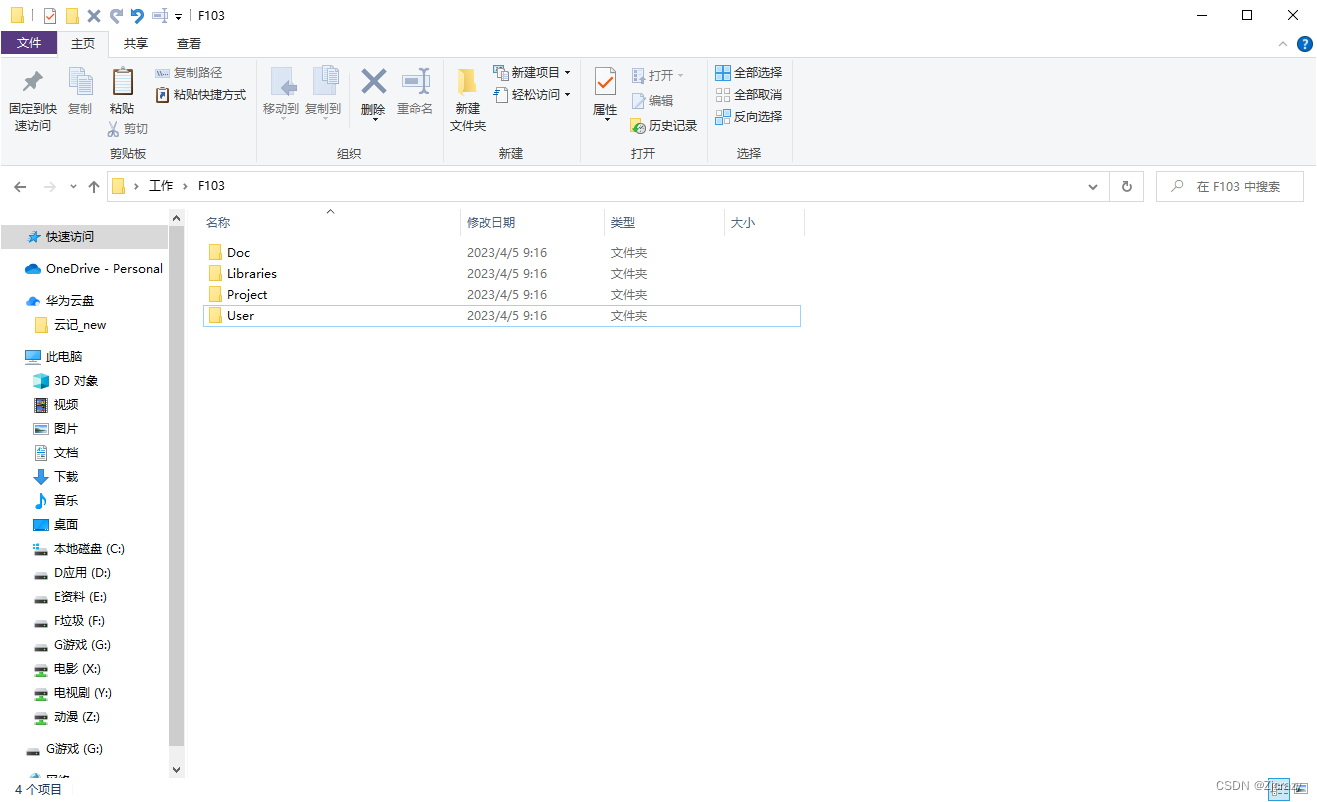Click the History button
Image resolution: width=1317 pixels, height=802 pixels.
pos(664,126)
